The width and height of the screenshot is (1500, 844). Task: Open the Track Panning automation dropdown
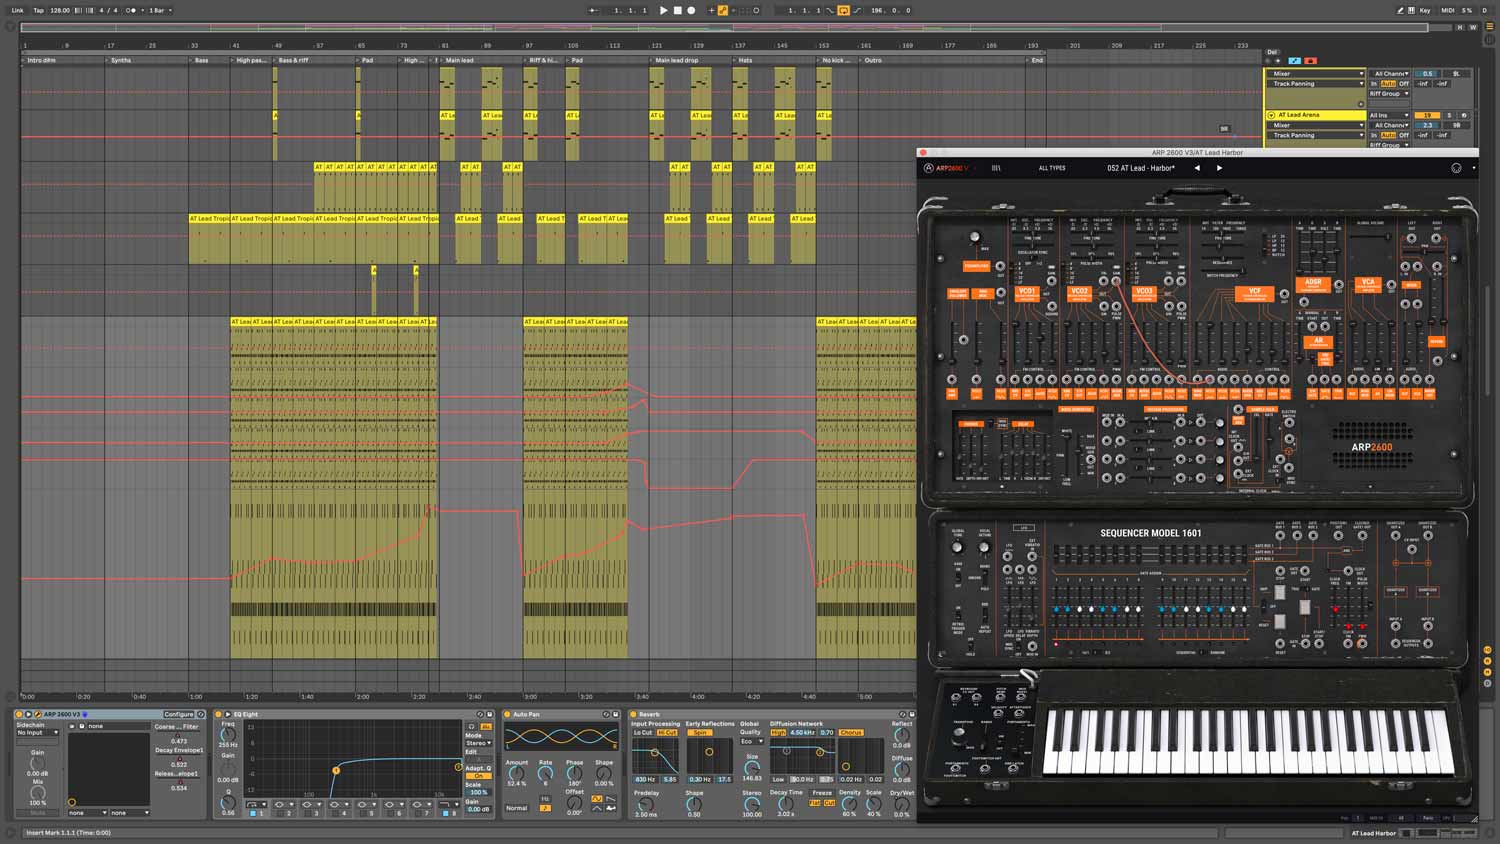tap(1317, 84)
